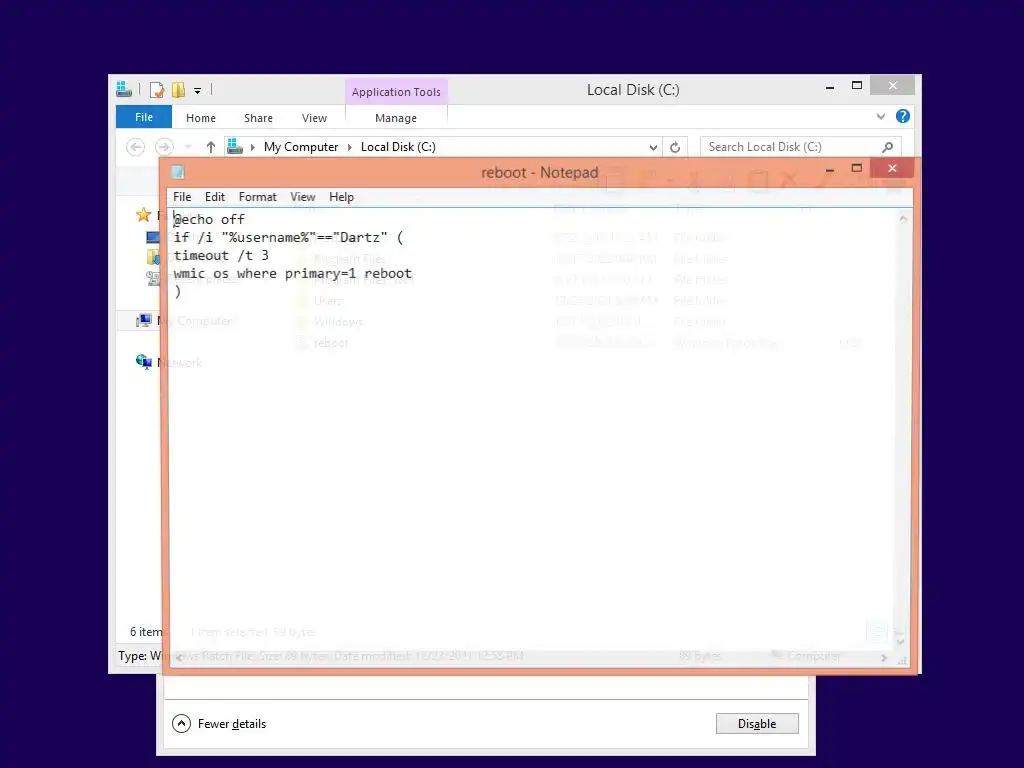Click the 'timeout /t 3' line

[x=221, y=255]
